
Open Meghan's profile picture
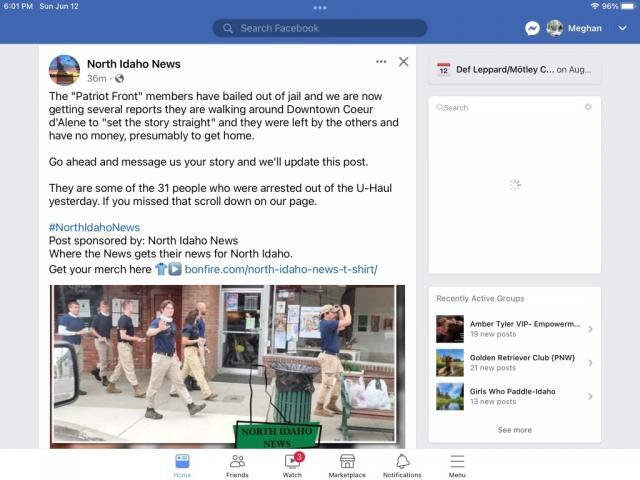(555, 28)
